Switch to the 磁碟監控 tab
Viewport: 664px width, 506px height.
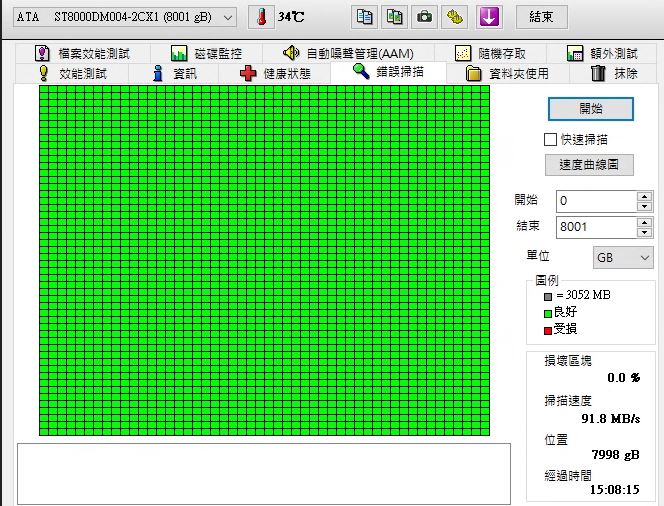206,53
